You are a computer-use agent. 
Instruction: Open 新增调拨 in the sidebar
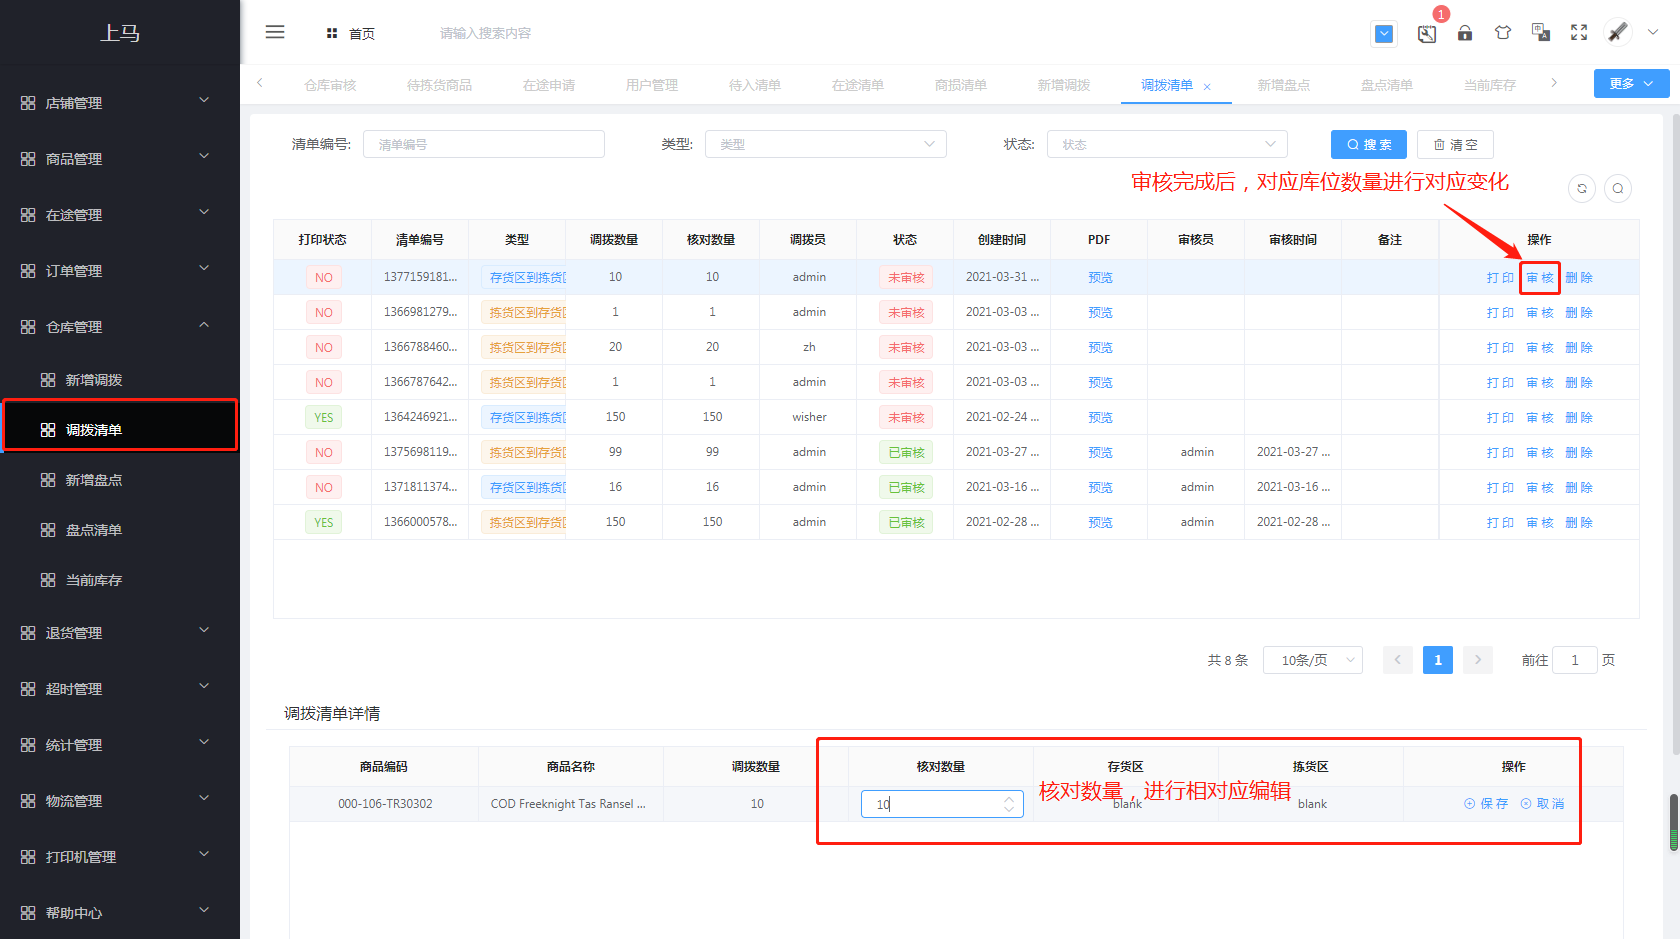120,380
